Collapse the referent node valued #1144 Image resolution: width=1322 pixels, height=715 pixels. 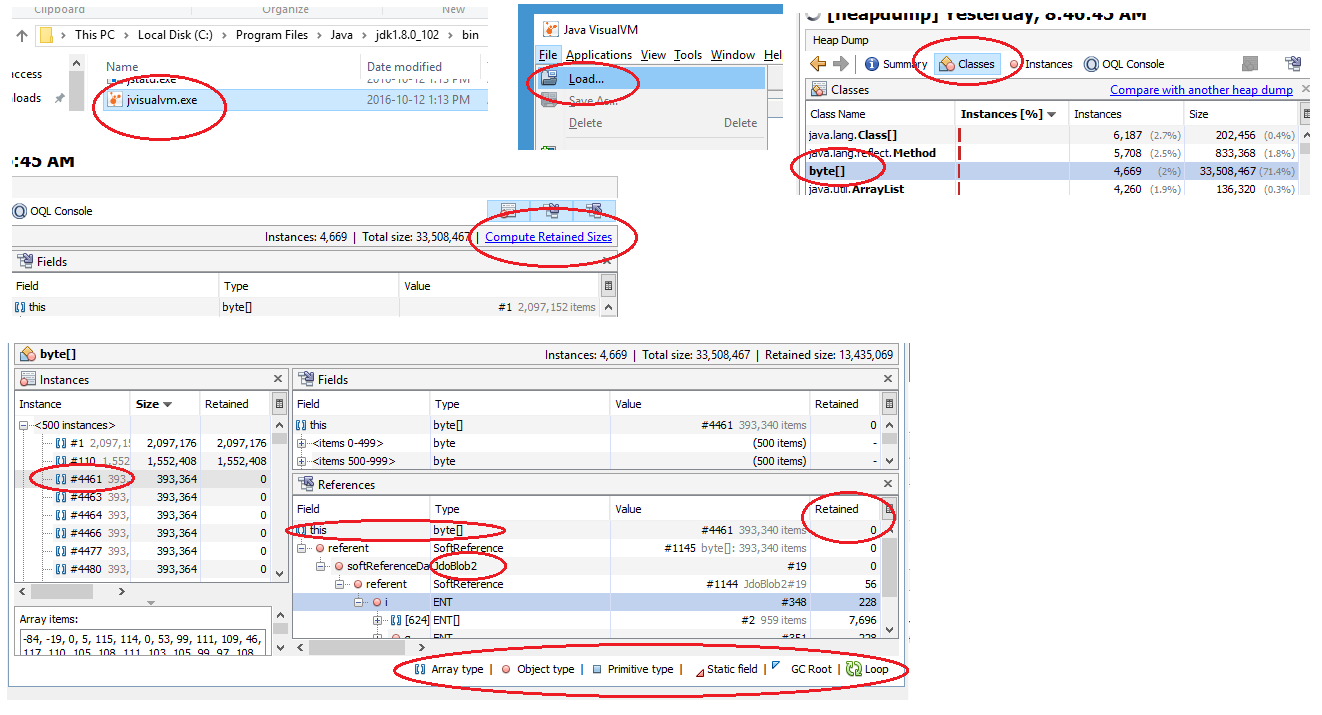point(340,584)
